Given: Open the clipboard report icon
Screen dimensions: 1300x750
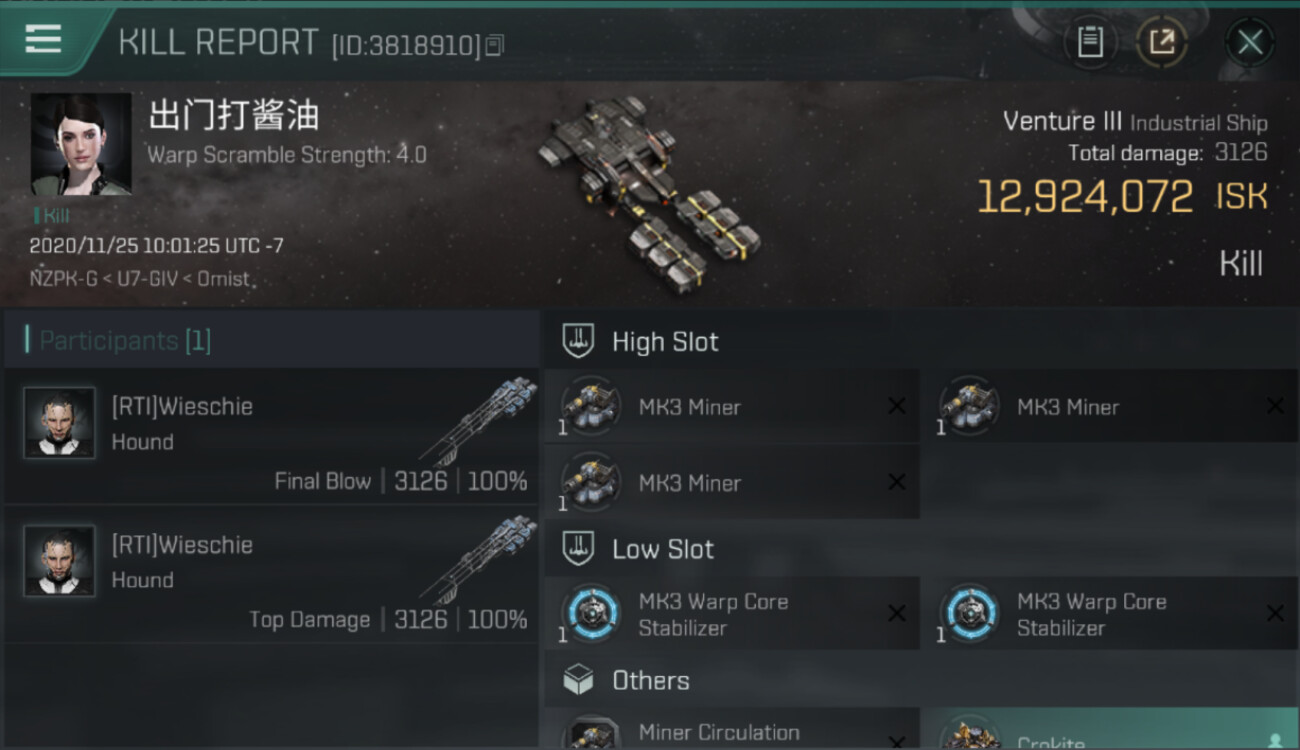Looking at the screenshot, I should (x=1090, y=42).
